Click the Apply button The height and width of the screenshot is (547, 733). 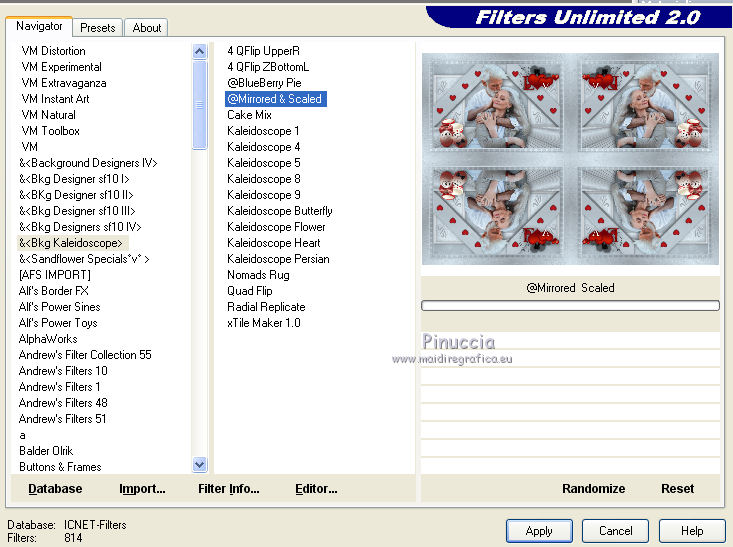[539, 531]
